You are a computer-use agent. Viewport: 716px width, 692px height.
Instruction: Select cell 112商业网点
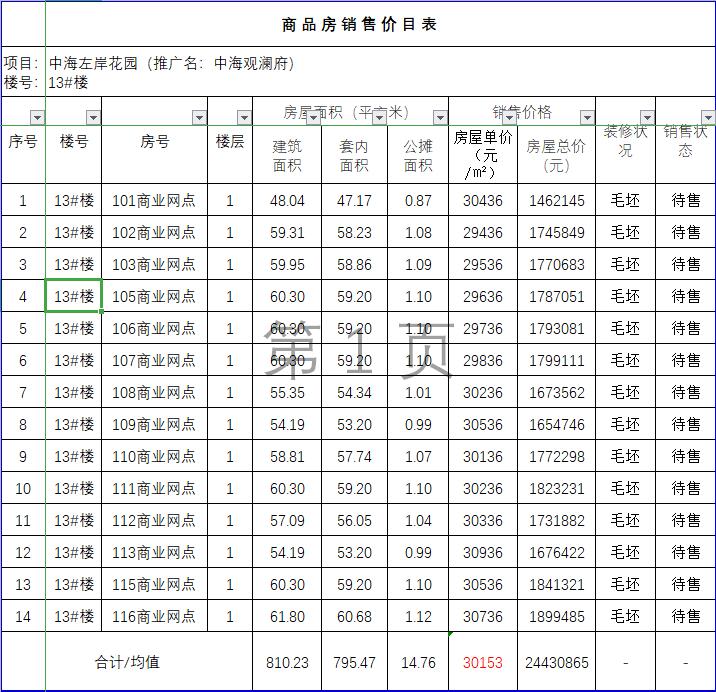point(154,520)
